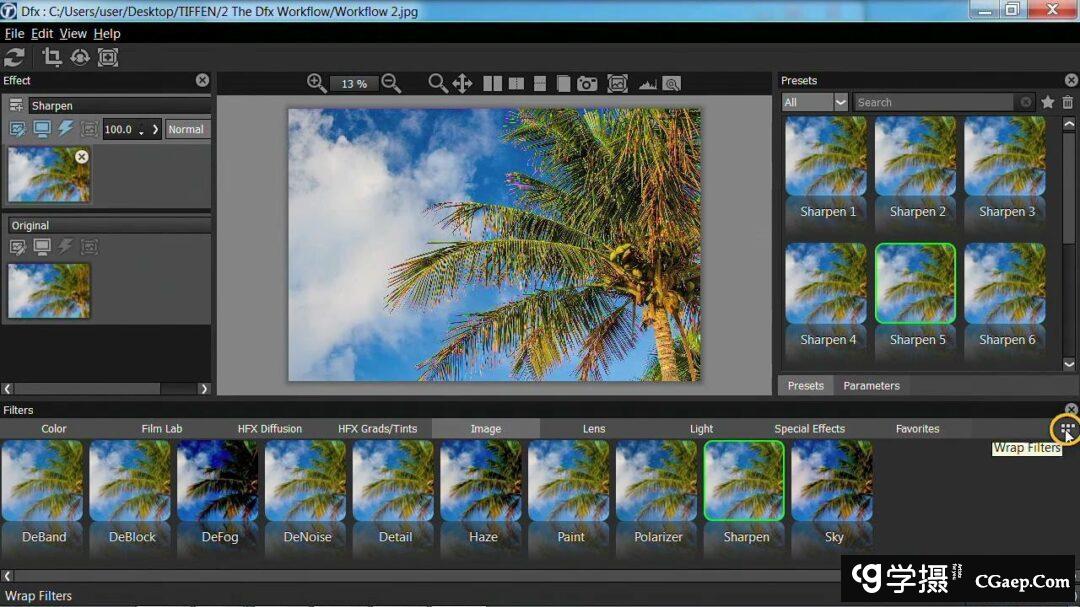The height and width of the screenshot is (607, 1080).
Task: Switch to the Parameters tab
Action: (871, 385)
